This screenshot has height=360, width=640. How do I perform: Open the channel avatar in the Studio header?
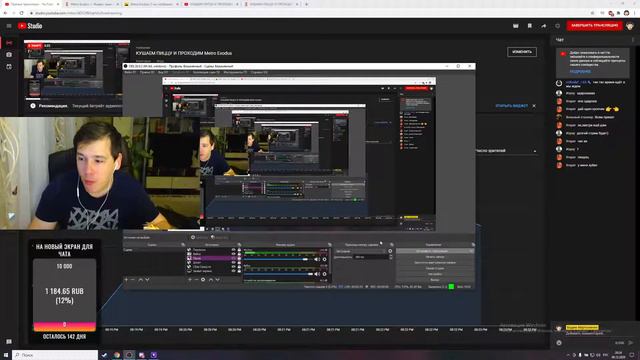630,26
